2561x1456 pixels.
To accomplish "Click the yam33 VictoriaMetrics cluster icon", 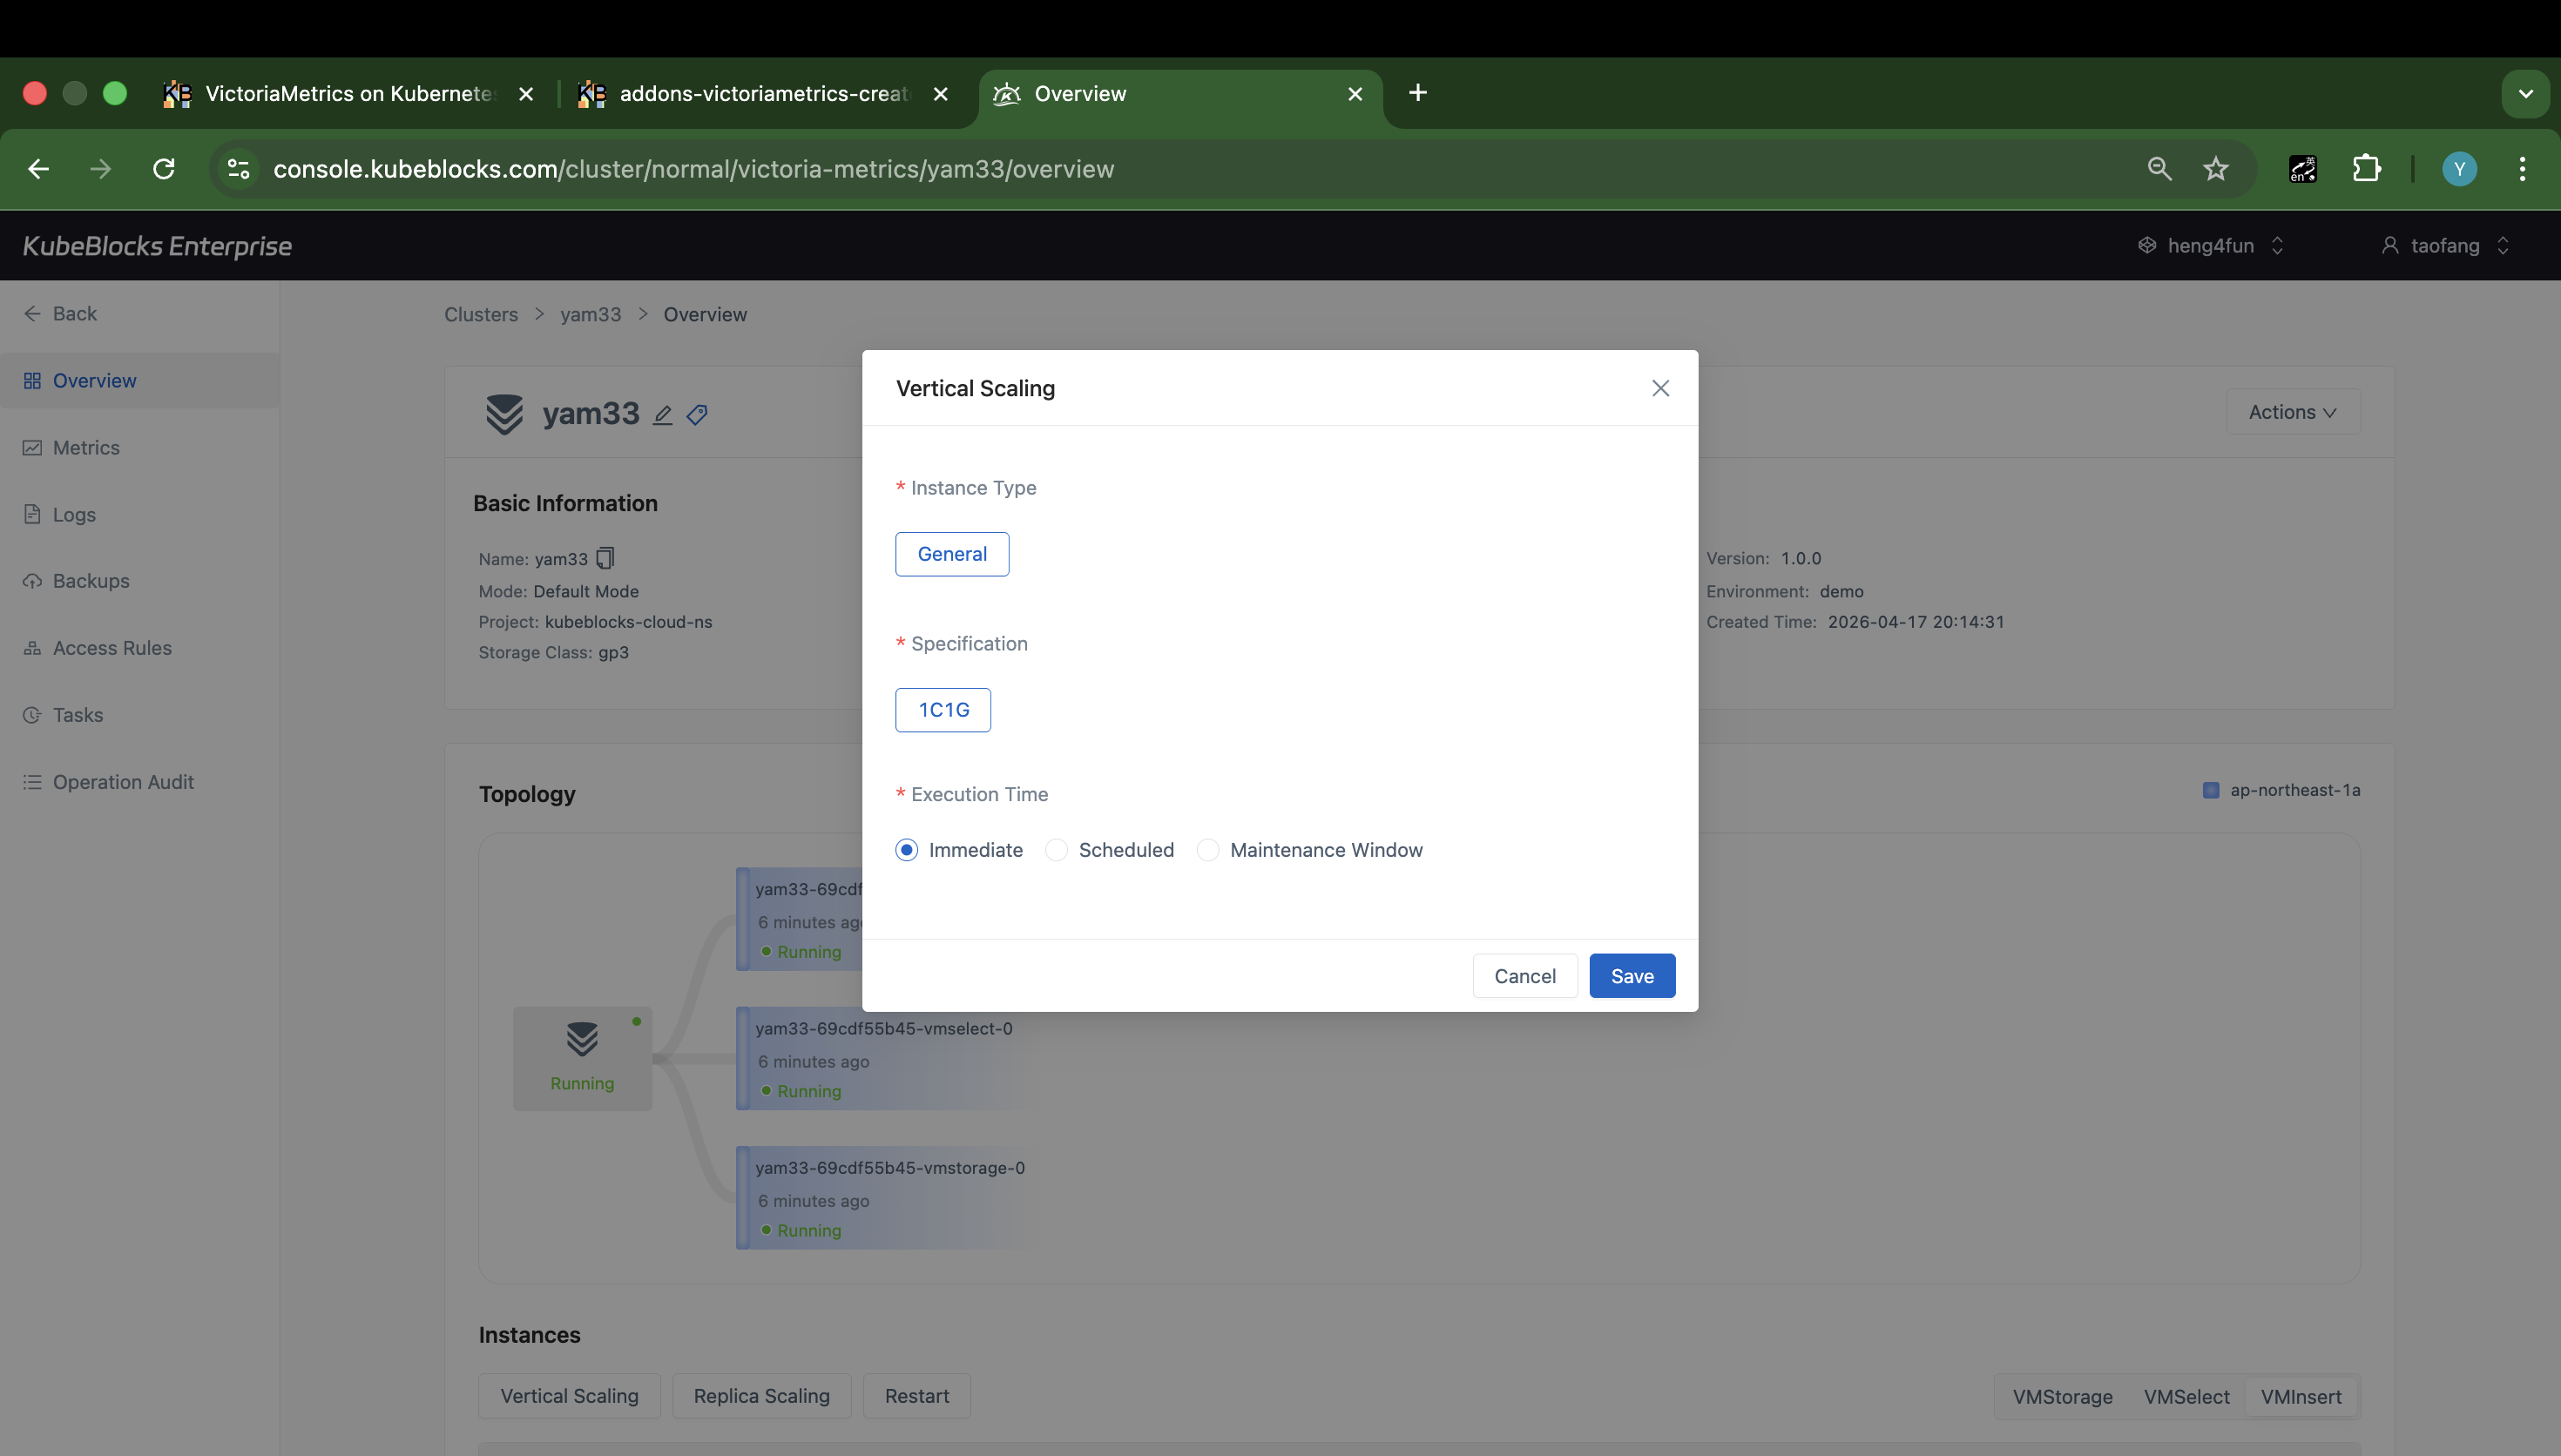I will coord(504,414).
